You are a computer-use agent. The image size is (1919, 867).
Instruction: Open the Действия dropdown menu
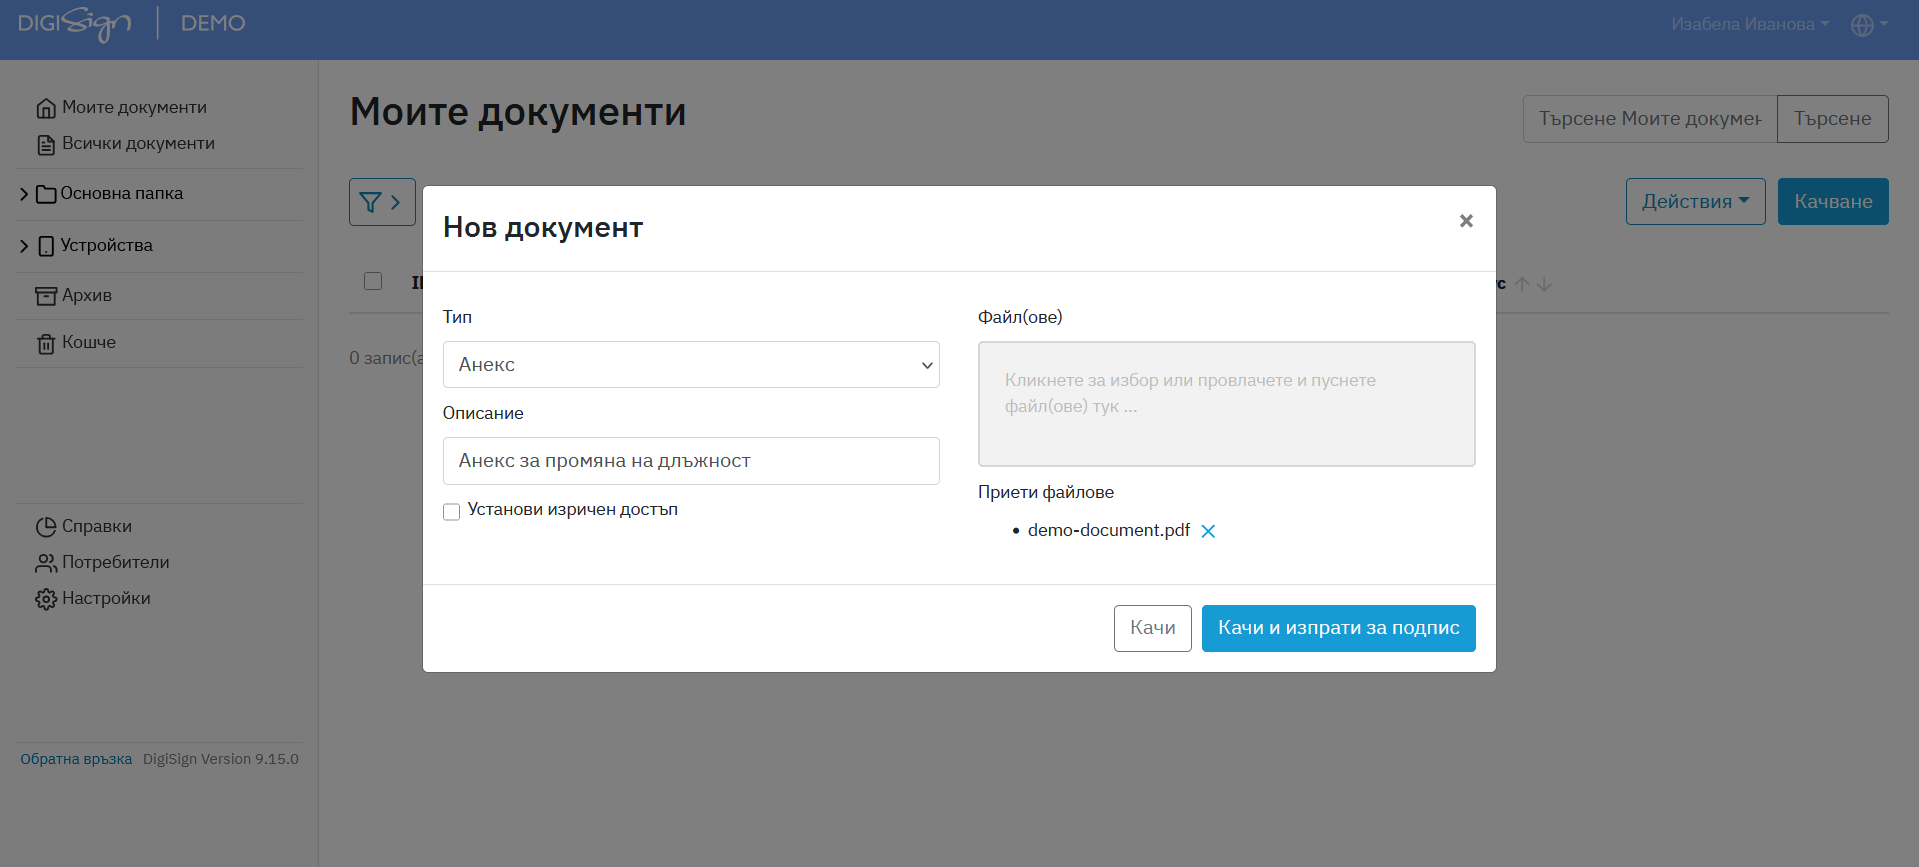click(x=1695, y=202)
